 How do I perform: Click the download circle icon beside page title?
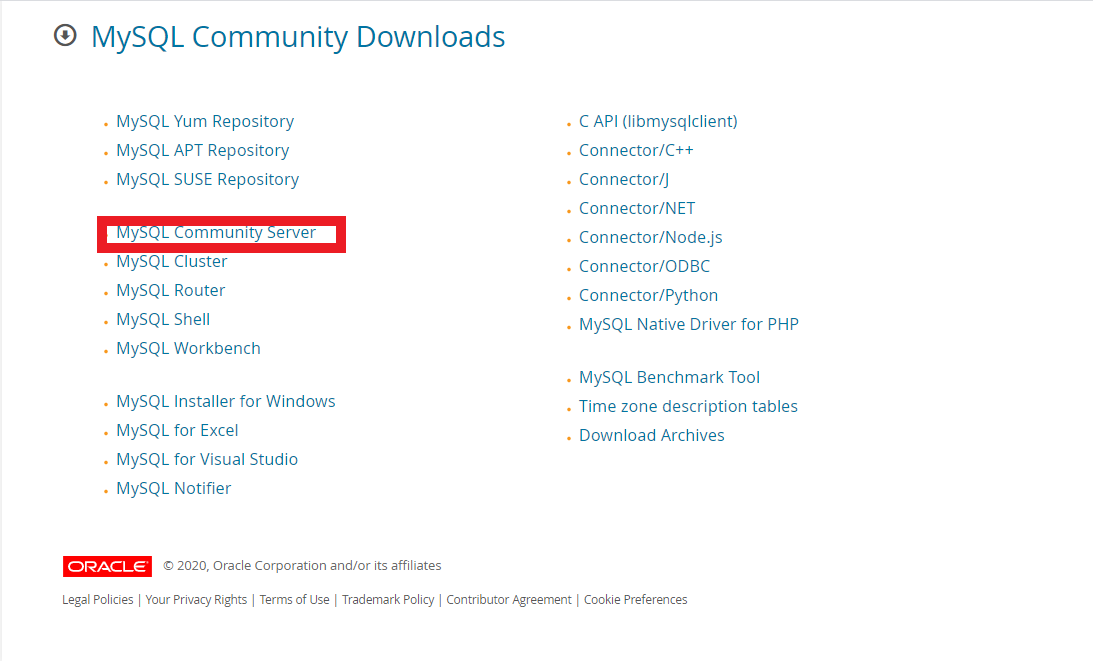pyautogui.click(x=65, y=35)
